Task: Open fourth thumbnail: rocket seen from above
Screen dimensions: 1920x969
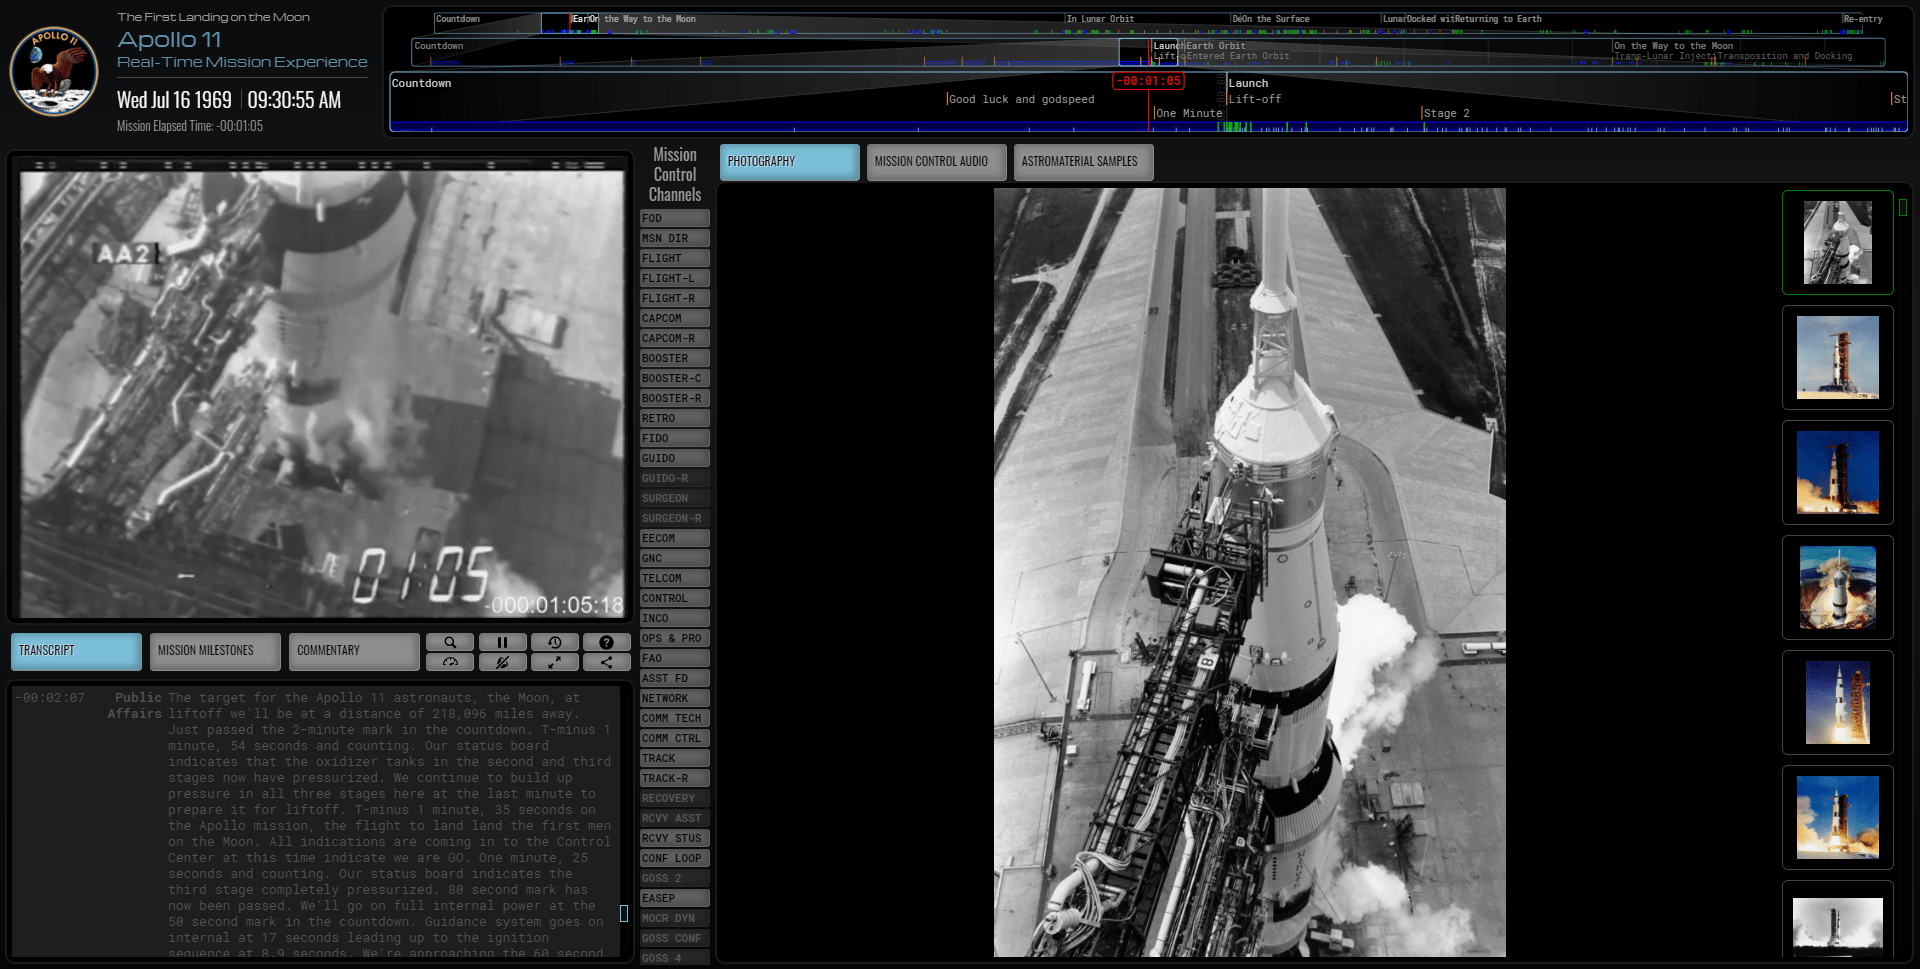Action: point(1837,587)
